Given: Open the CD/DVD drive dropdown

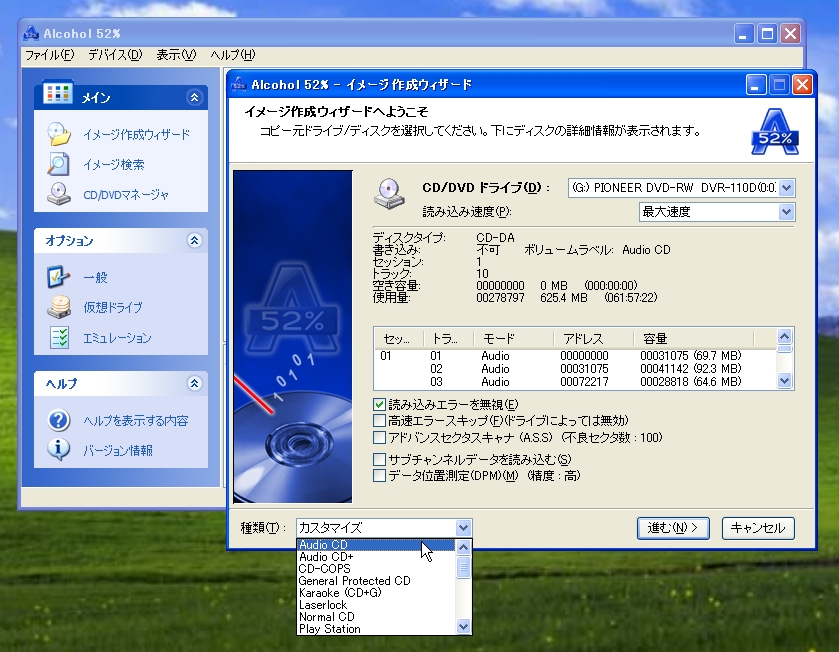Looking at the screenshot, I should (x=786, y=188).
